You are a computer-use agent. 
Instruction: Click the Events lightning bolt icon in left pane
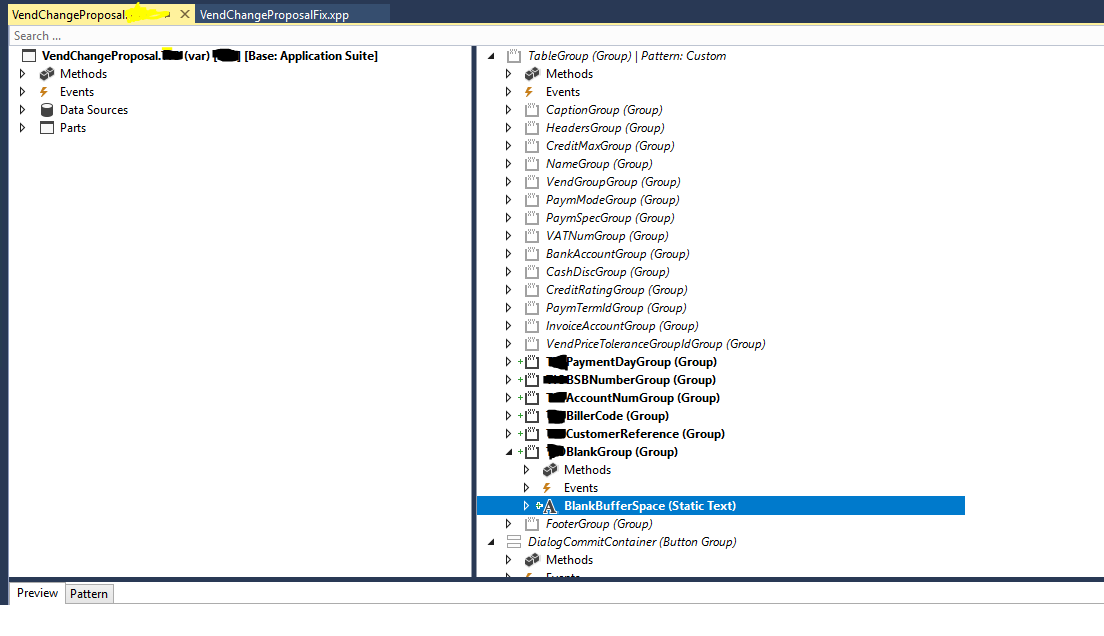[45, 92]
